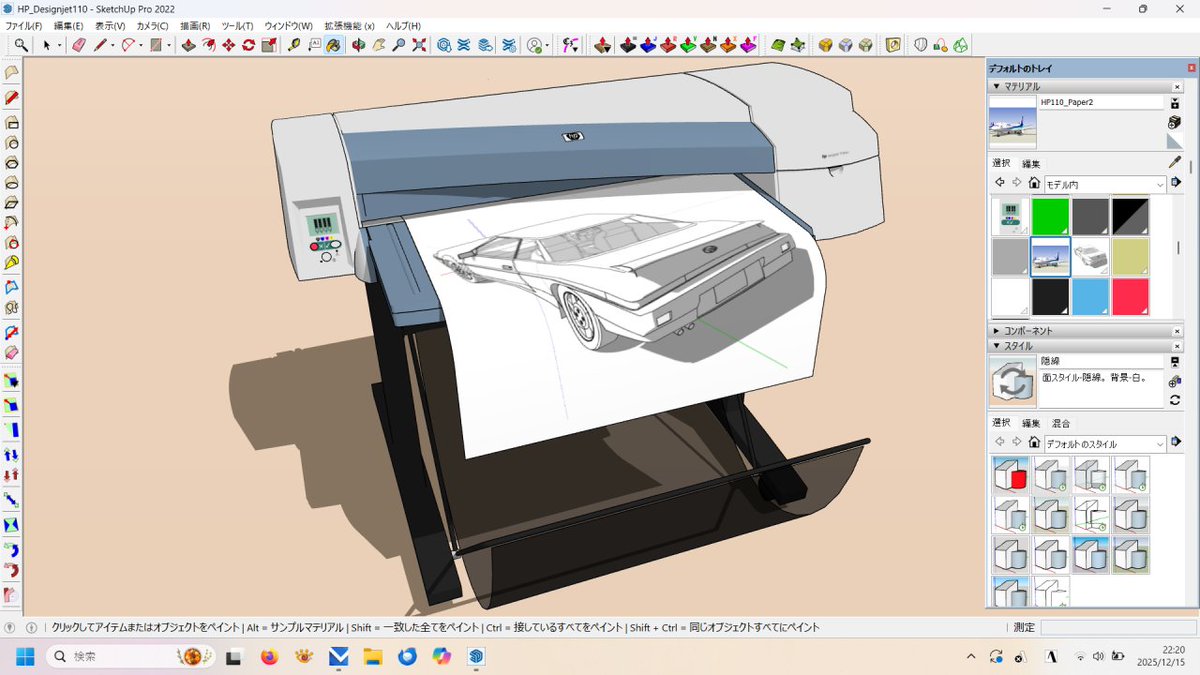
Task: Open the カメラ(C) menu
Action: point(152,25)
